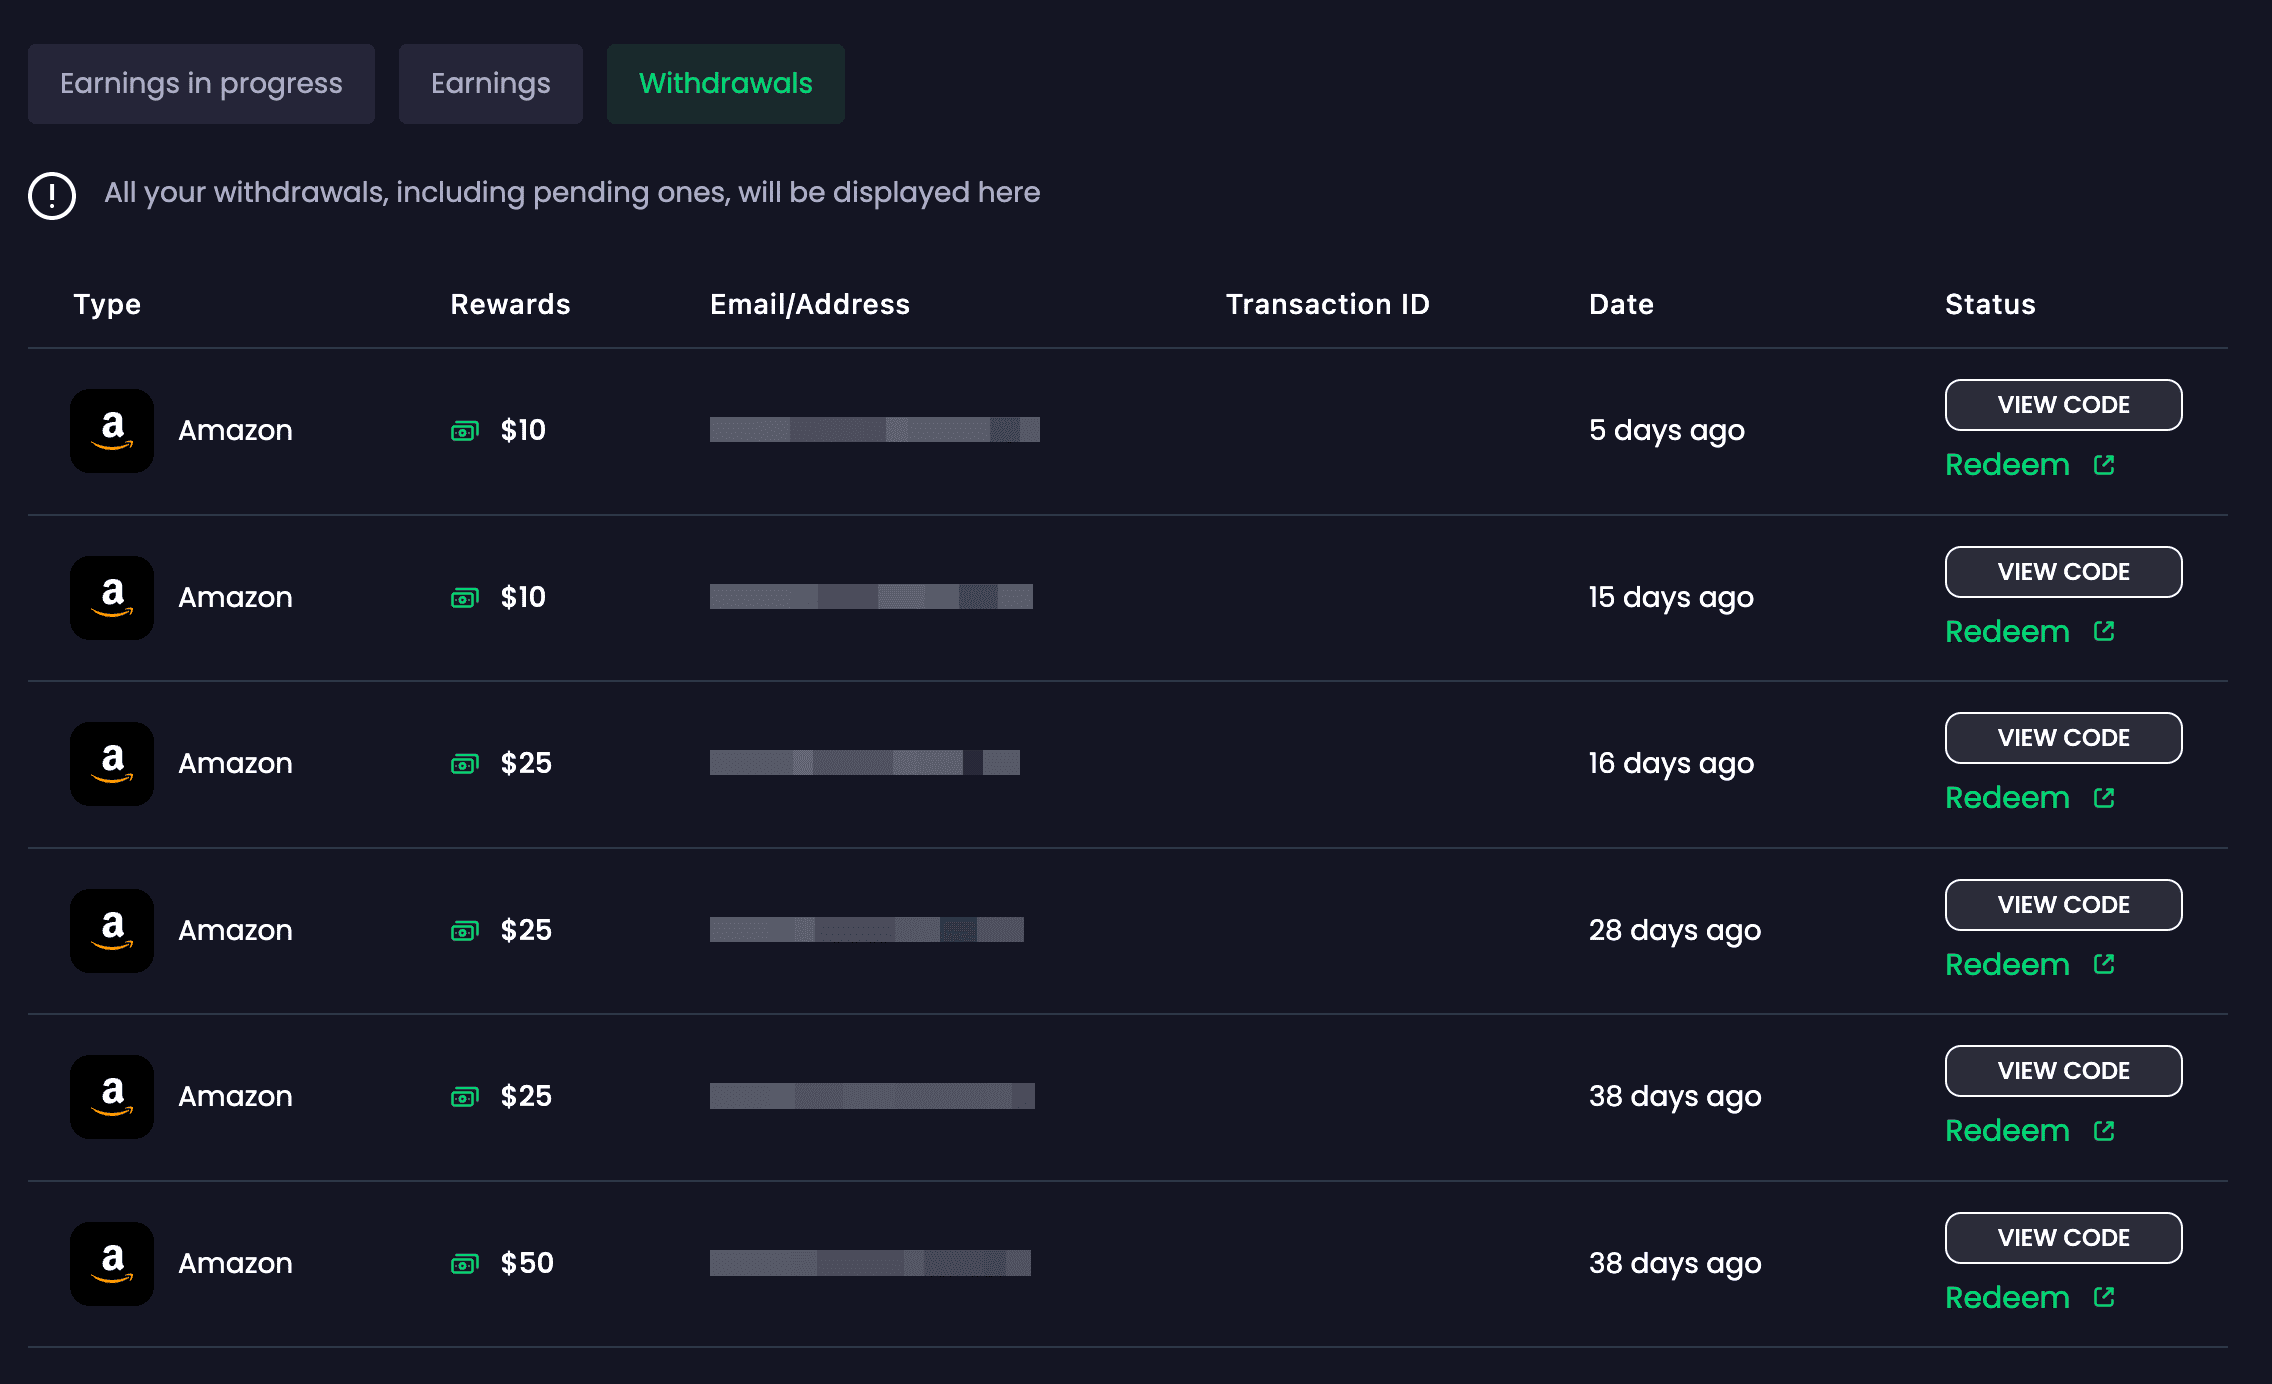This screenshot has height=1384, width=2272.
Task: Click Redeem for the 15 days ago withdrawal
Action: 2007,632
